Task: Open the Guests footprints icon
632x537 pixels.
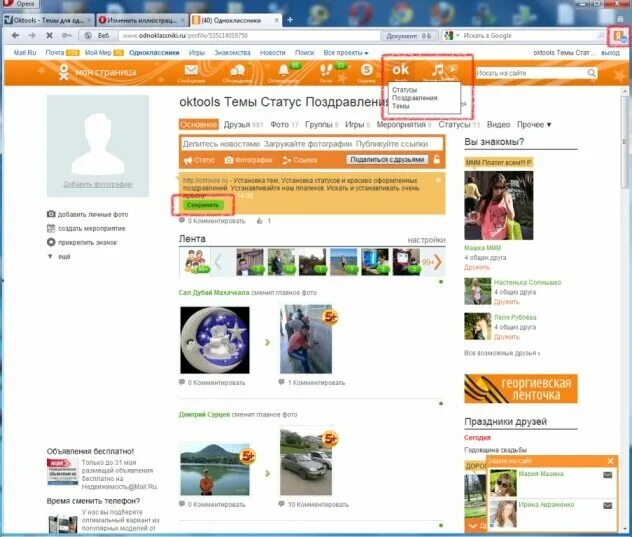Action: pyautogui.click(x=325, y=71)
